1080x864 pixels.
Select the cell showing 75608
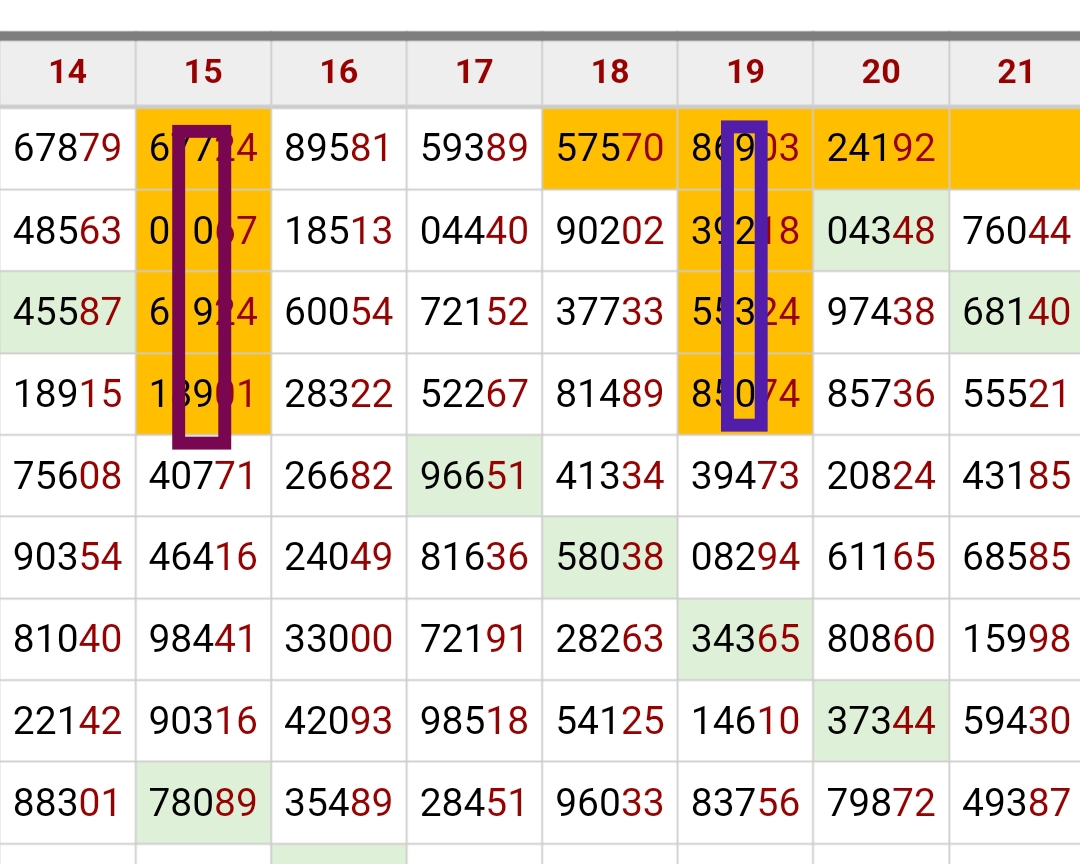68,475
